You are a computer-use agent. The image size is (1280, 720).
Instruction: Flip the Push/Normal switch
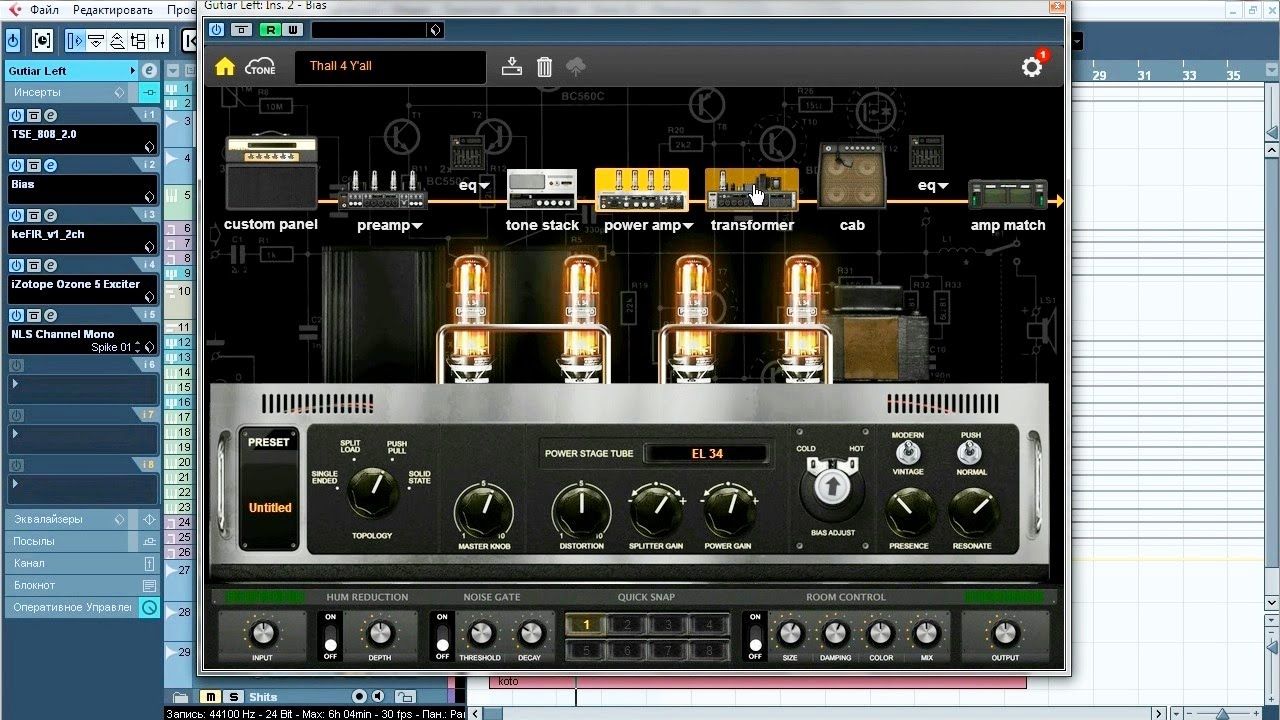click(970, 453)
